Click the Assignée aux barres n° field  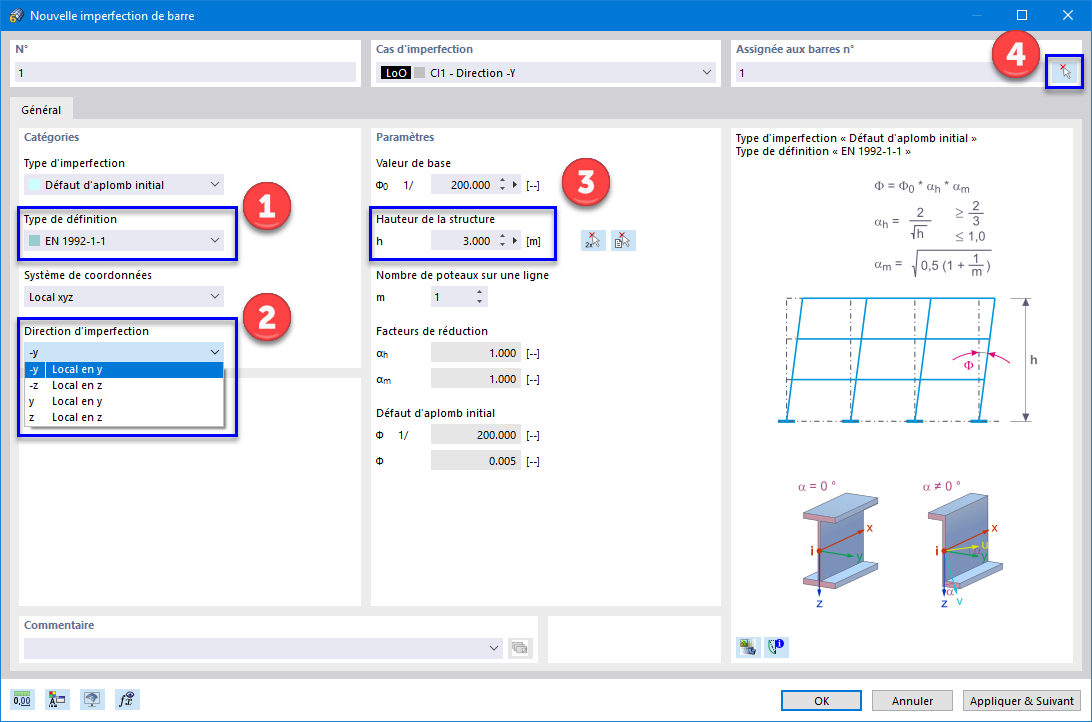(x=890, y=72)
